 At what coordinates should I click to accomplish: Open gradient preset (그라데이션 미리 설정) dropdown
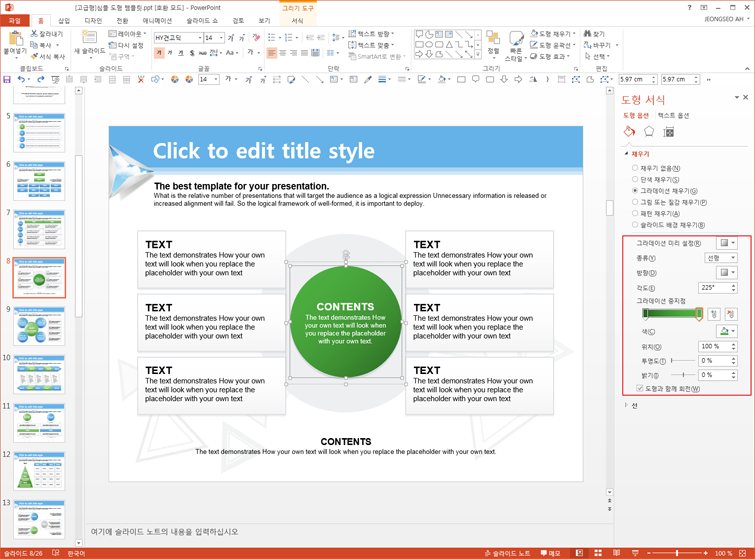pos(727,243)
